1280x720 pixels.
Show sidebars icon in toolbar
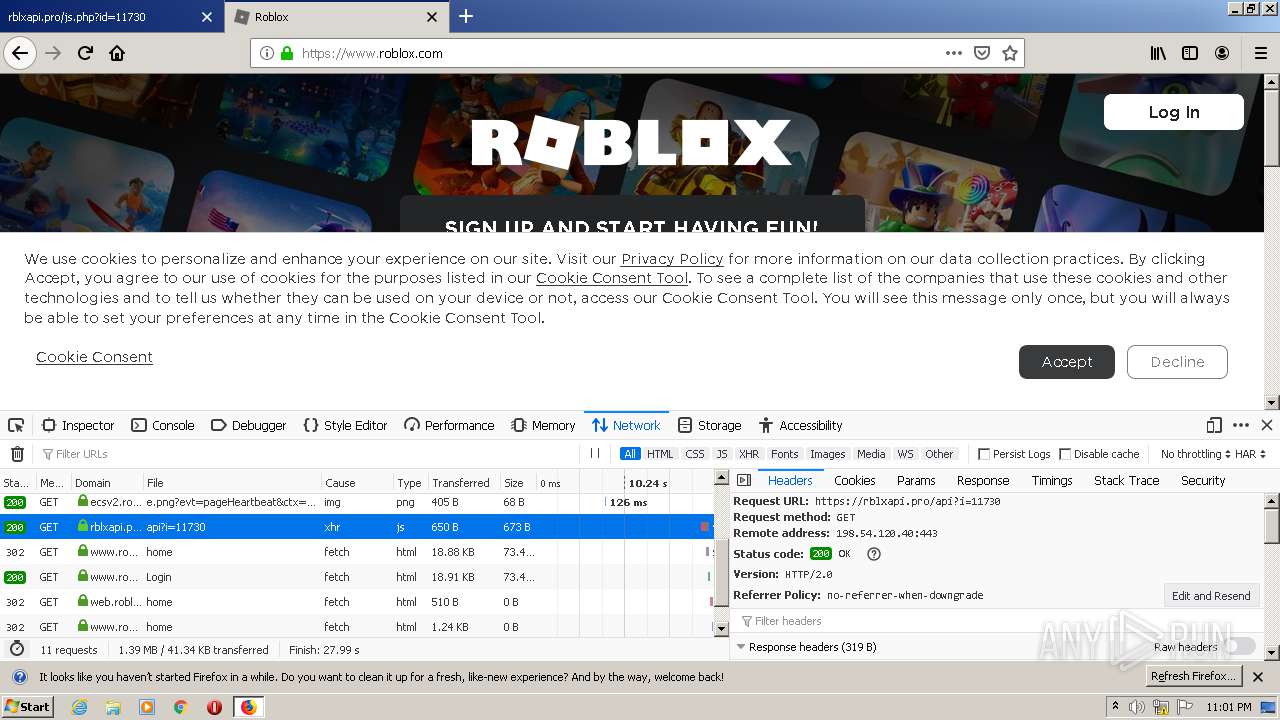(x=1190, y=53)
